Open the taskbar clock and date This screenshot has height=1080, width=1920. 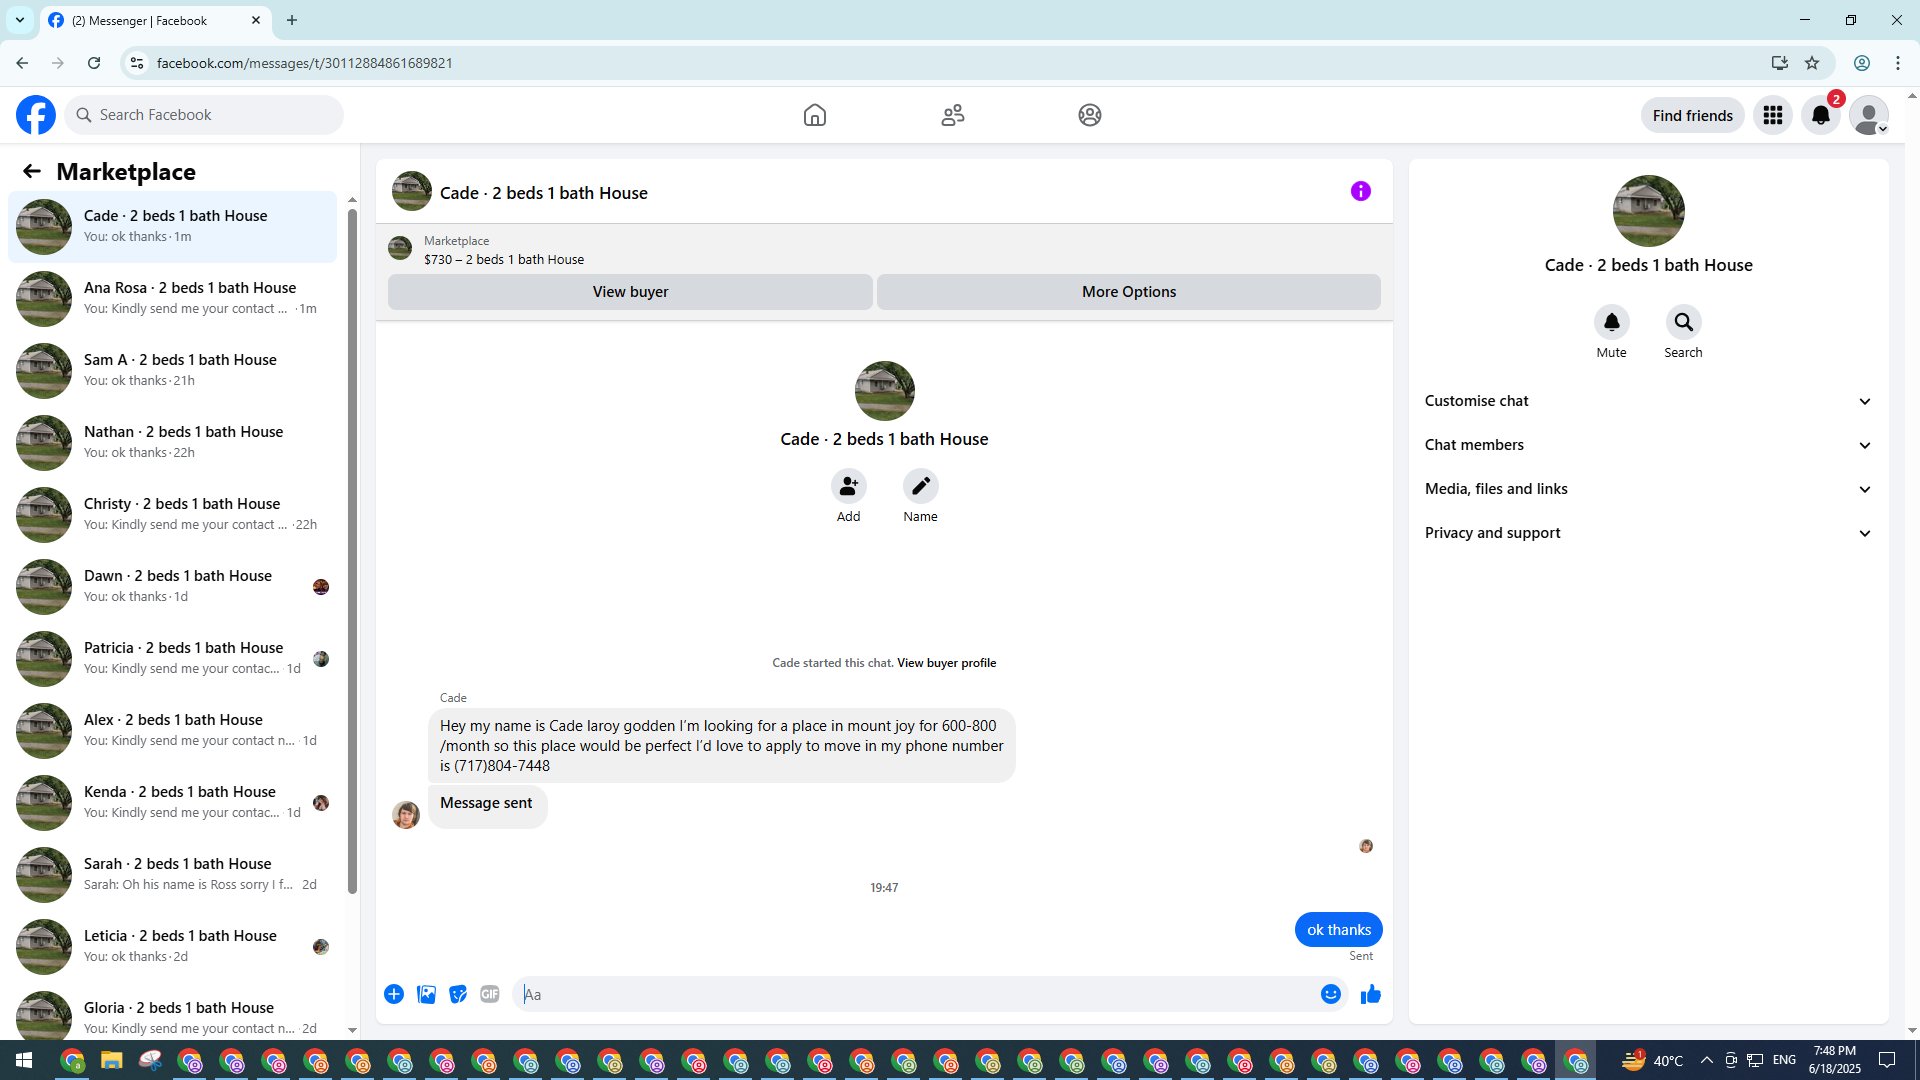[x=1835, y=1060]
